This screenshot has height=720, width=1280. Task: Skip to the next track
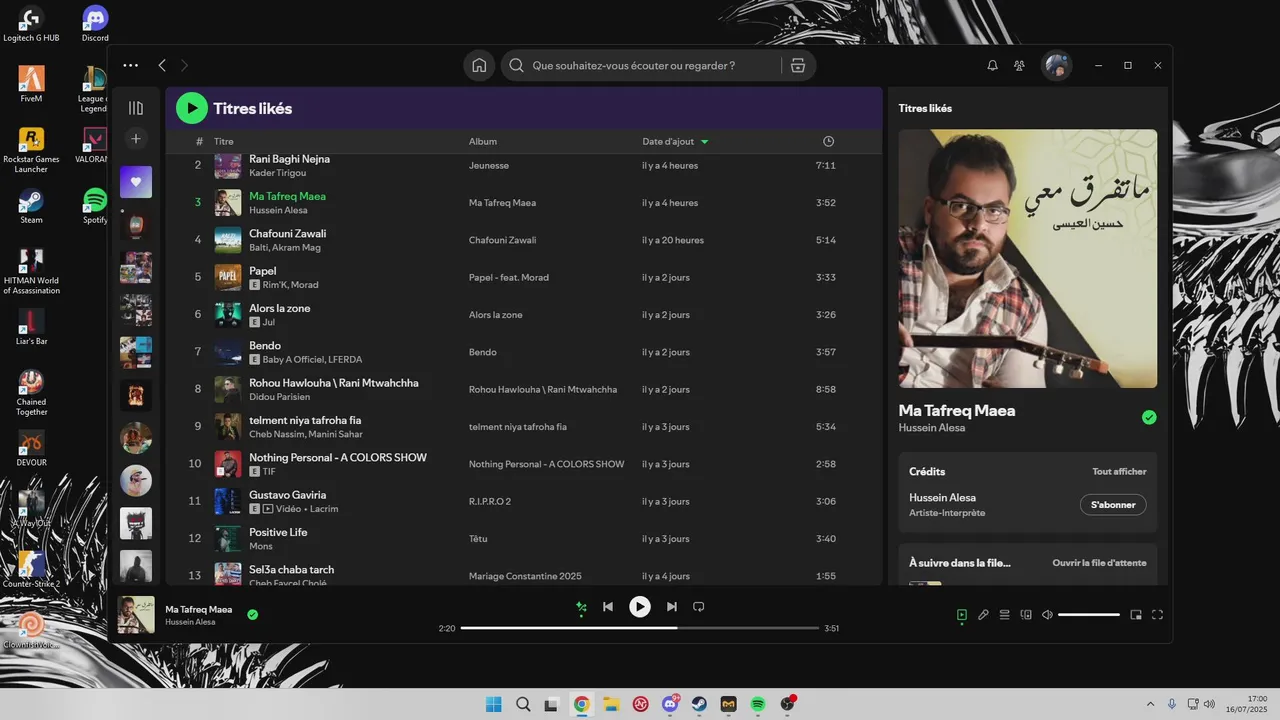coord(672,607)
